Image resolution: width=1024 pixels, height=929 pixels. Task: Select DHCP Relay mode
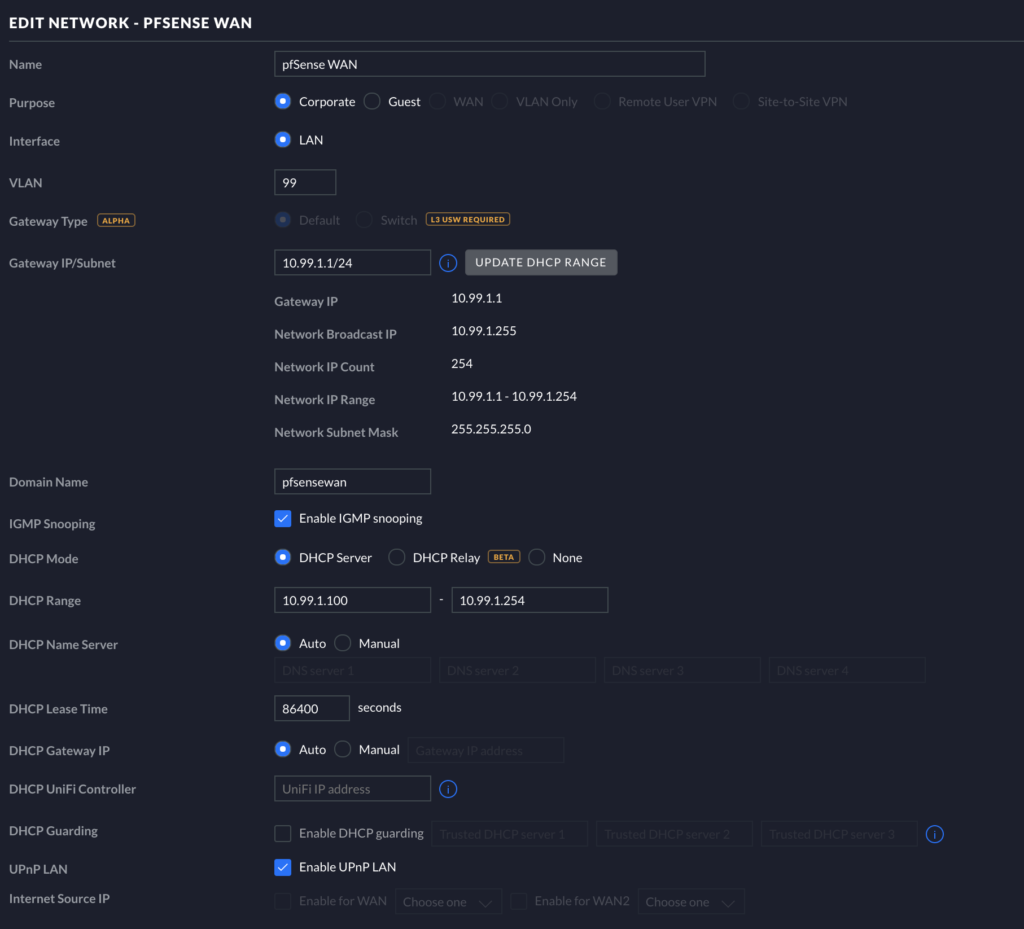coord(397,557)
